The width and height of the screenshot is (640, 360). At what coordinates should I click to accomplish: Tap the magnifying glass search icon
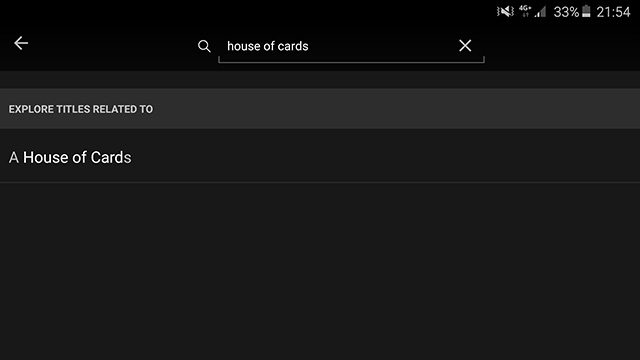click(x=204, y=46)
